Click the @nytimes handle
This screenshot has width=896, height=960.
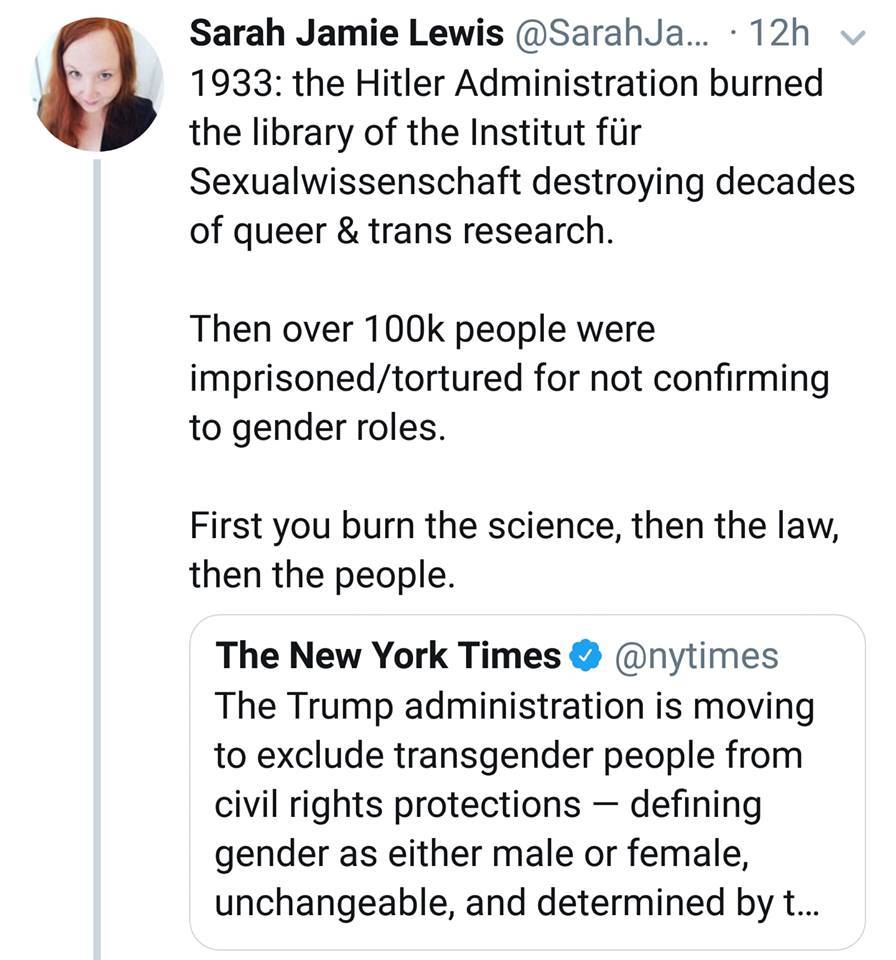[x=695, y=656]
